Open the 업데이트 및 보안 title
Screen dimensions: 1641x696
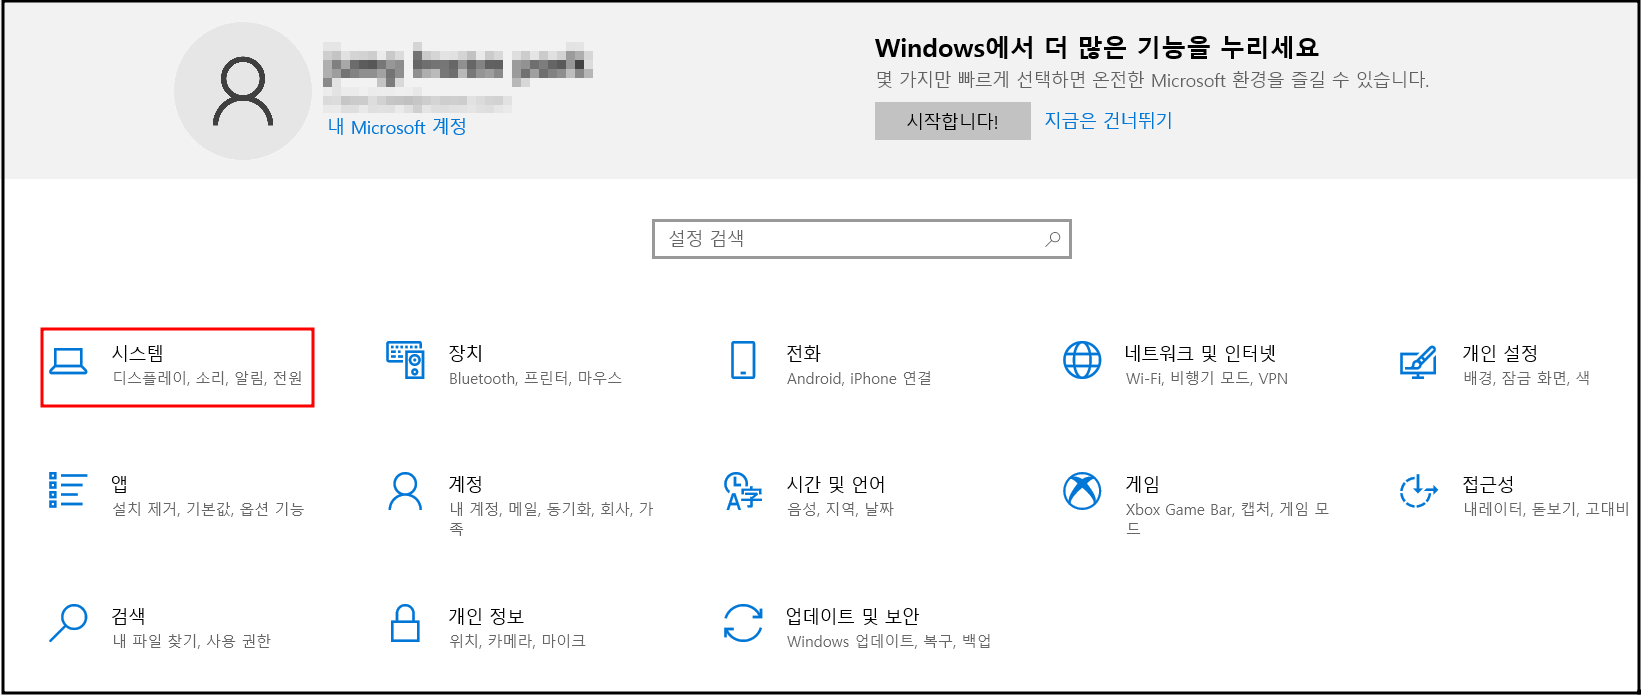click(853, 616)
